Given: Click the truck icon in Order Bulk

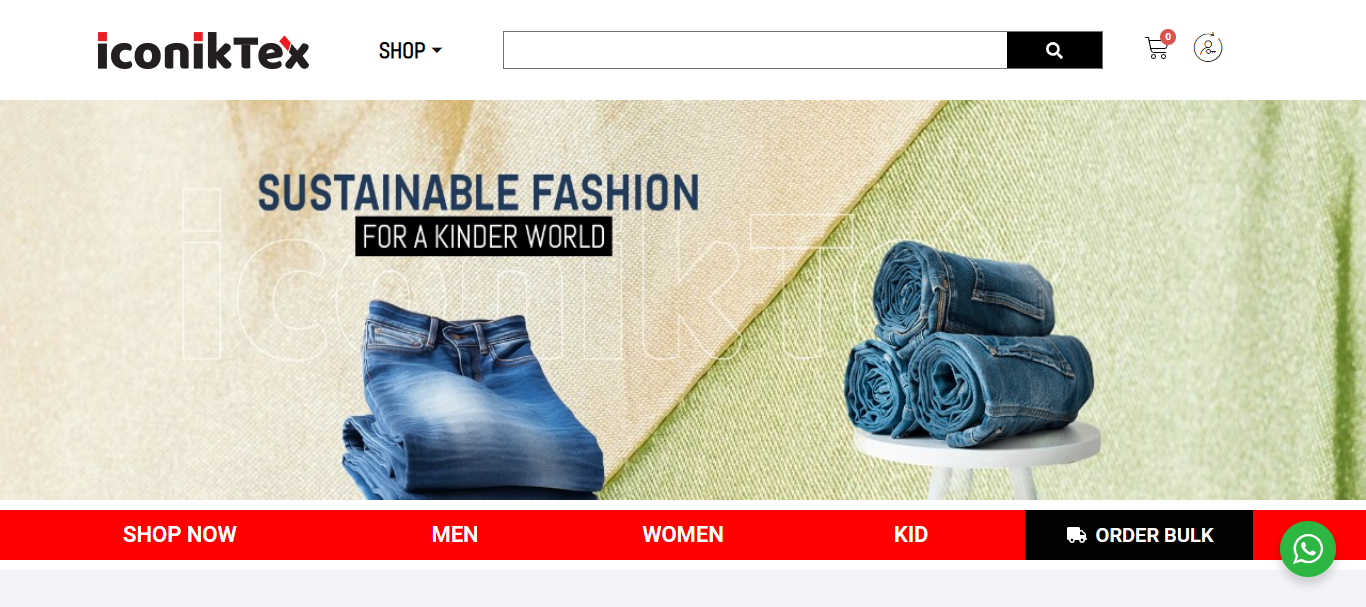Looking at the screenshot, I should [x=1077, y=535].
